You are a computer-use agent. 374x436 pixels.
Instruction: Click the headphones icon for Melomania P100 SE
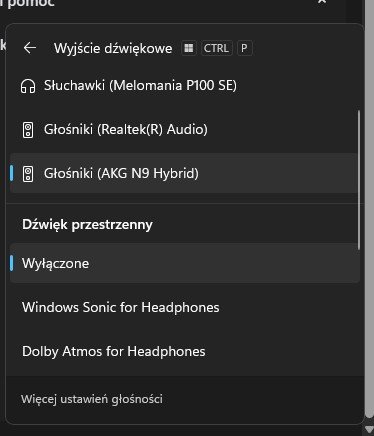pos(28,86)
